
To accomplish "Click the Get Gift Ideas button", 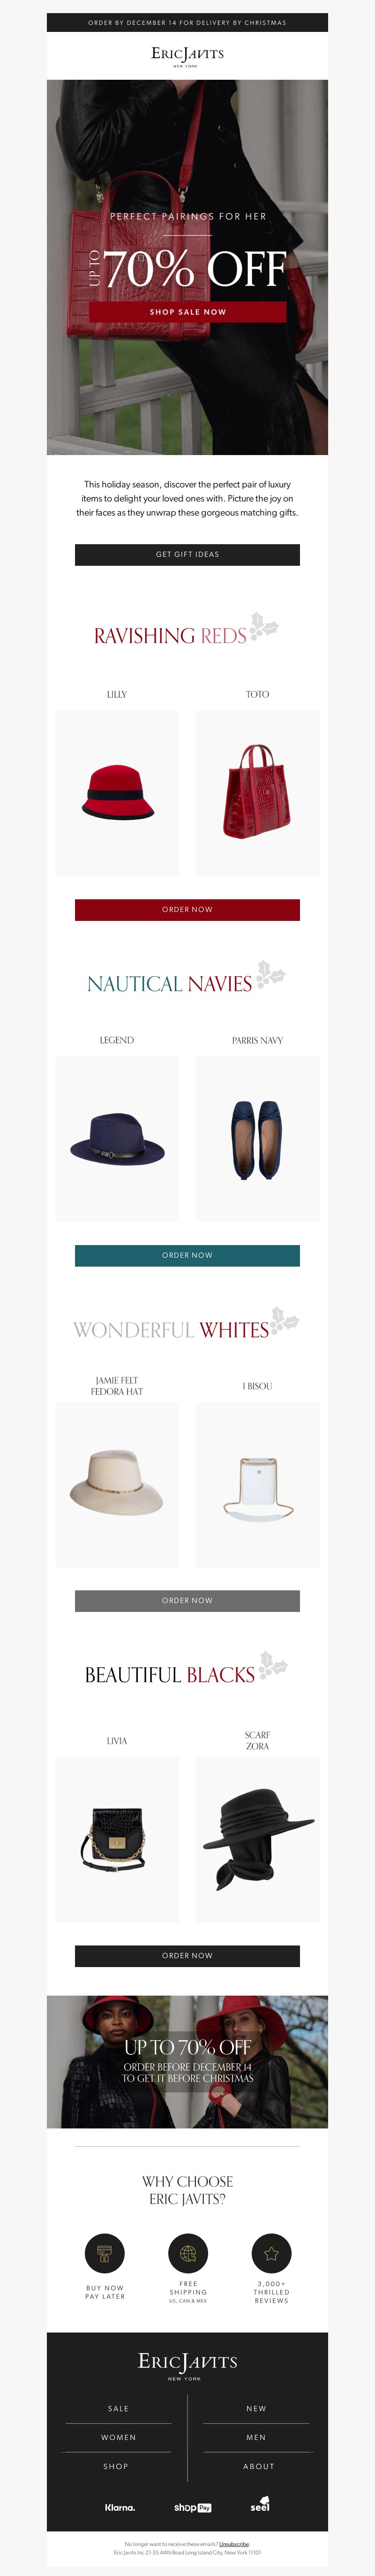I will [x=187, y=554].
